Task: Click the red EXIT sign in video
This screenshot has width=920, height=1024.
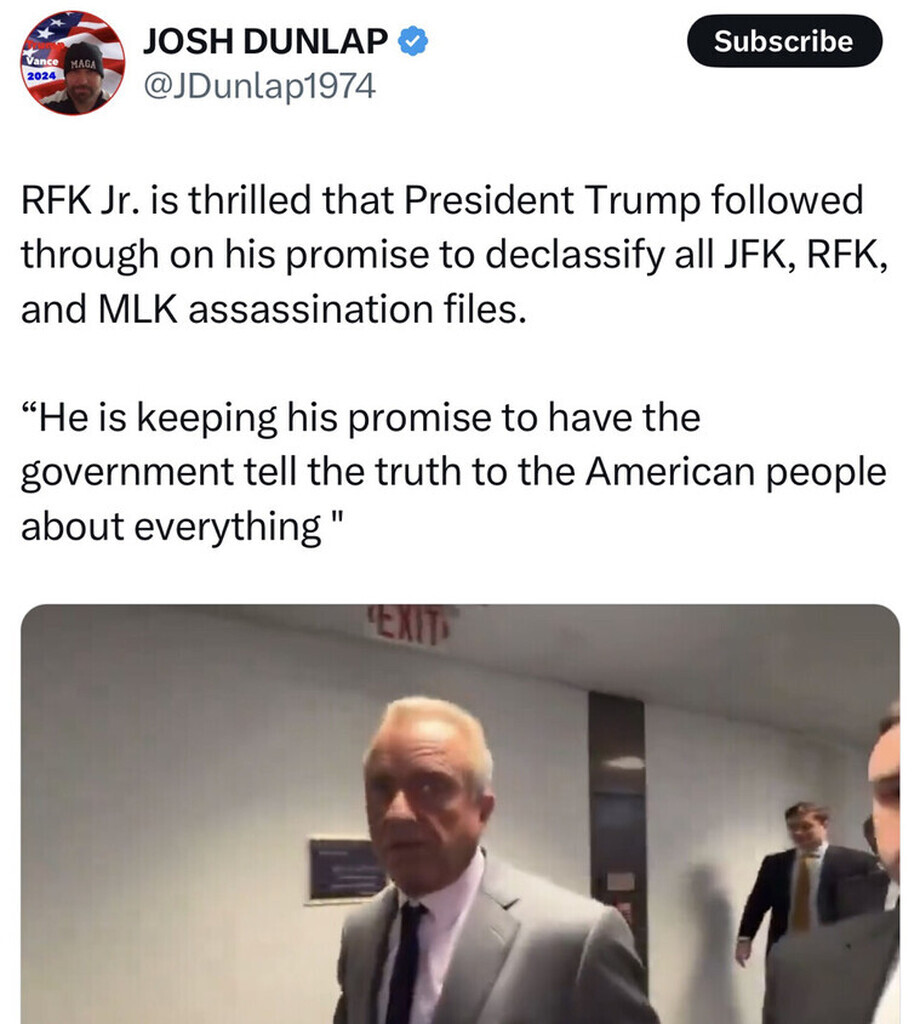Action: [411, 624]
